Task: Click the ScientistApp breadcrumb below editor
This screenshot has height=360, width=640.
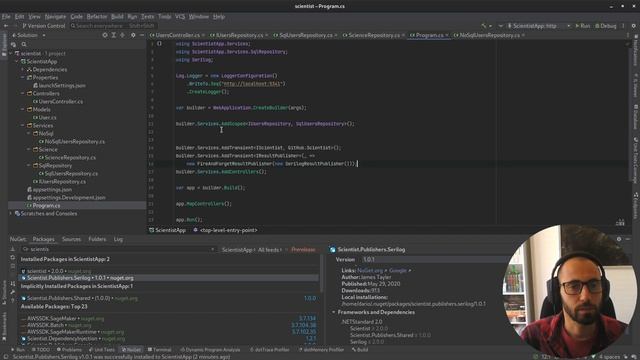Action: 167,230
